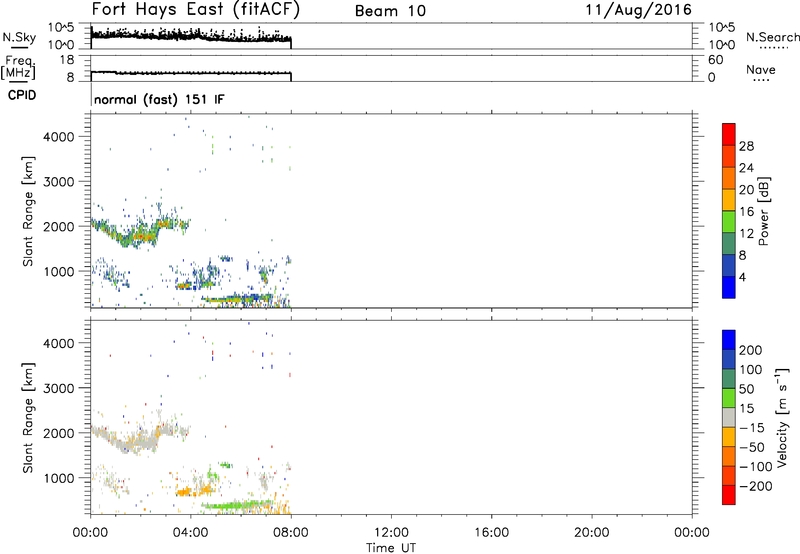Click the "16:00" time tick label
Viewport: 800px width, 554px height.
tap(491, 533)
